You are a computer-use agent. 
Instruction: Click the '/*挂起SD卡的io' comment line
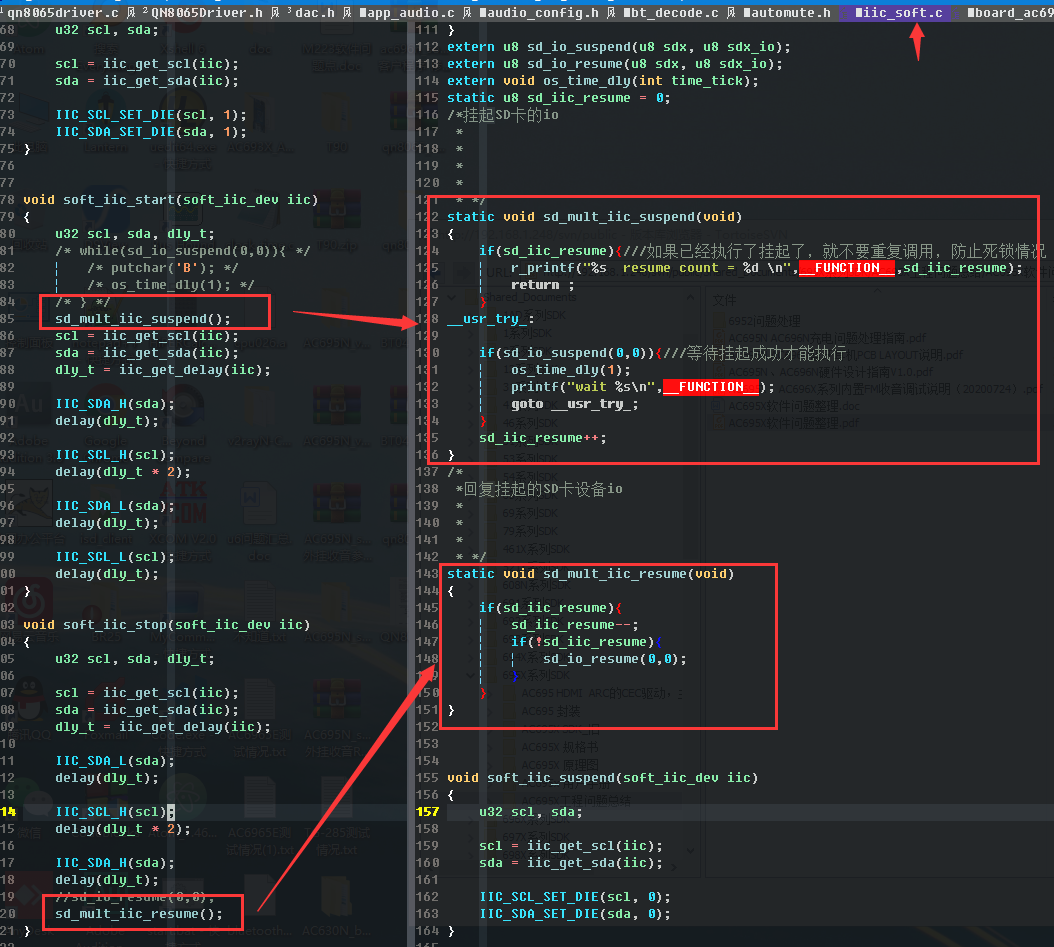point(503,115)
